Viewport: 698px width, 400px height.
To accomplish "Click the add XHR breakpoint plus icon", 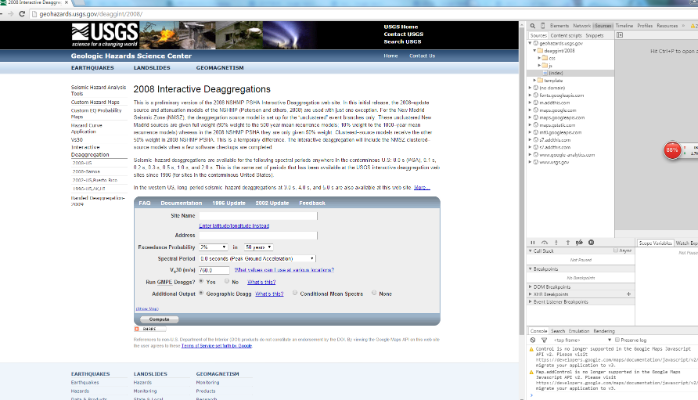I will tap(629, 294).
